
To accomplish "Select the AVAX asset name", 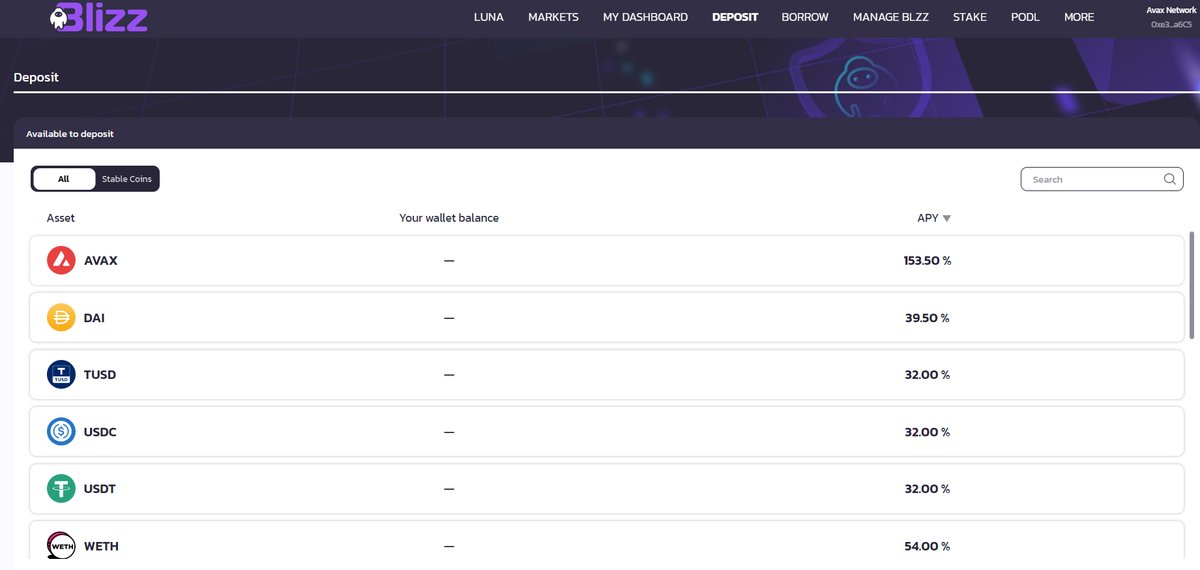I will point(101,261).
